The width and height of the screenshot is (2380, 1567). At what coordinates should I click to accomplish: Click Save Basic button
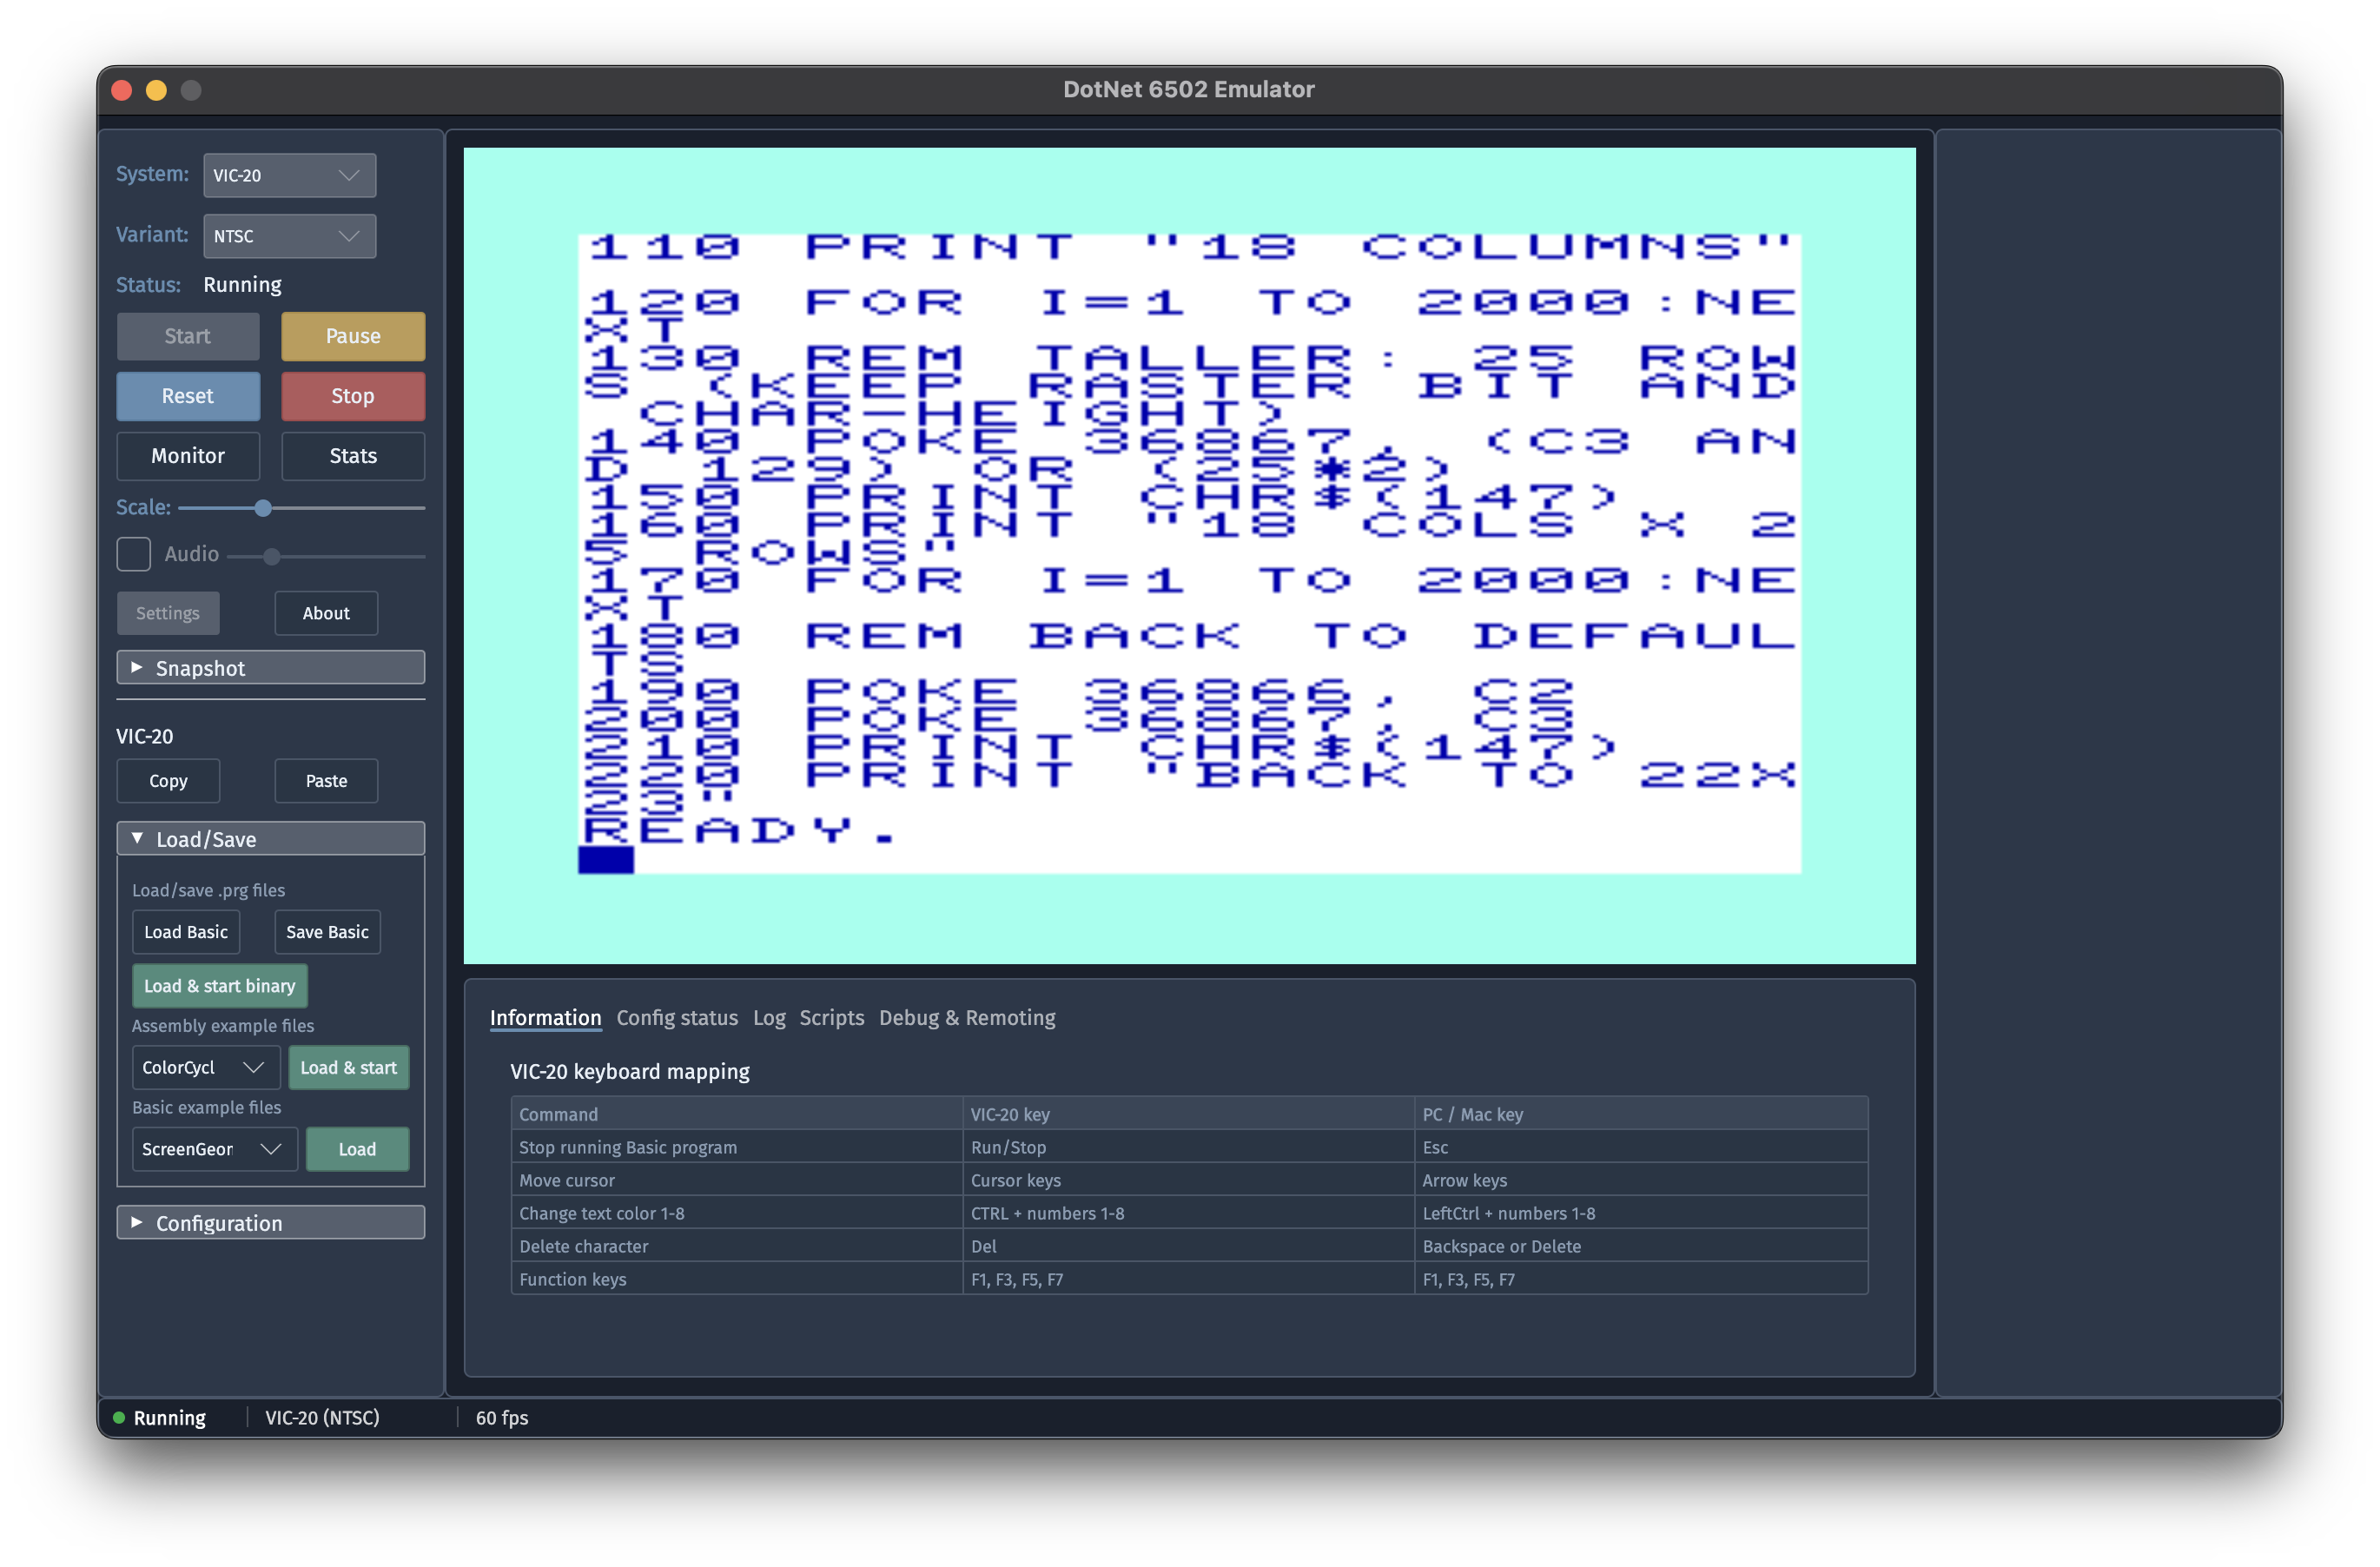coord(327,932)
